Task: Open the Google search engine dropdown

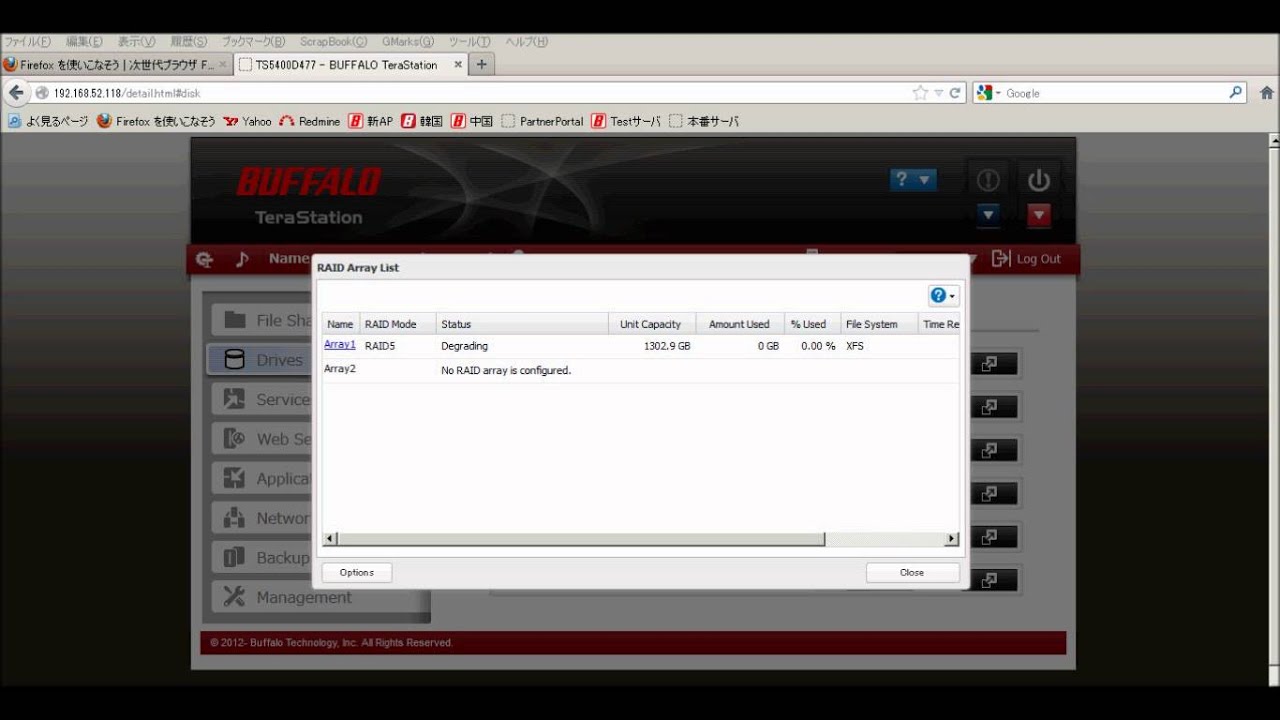Action: click(x=988, y=93)
